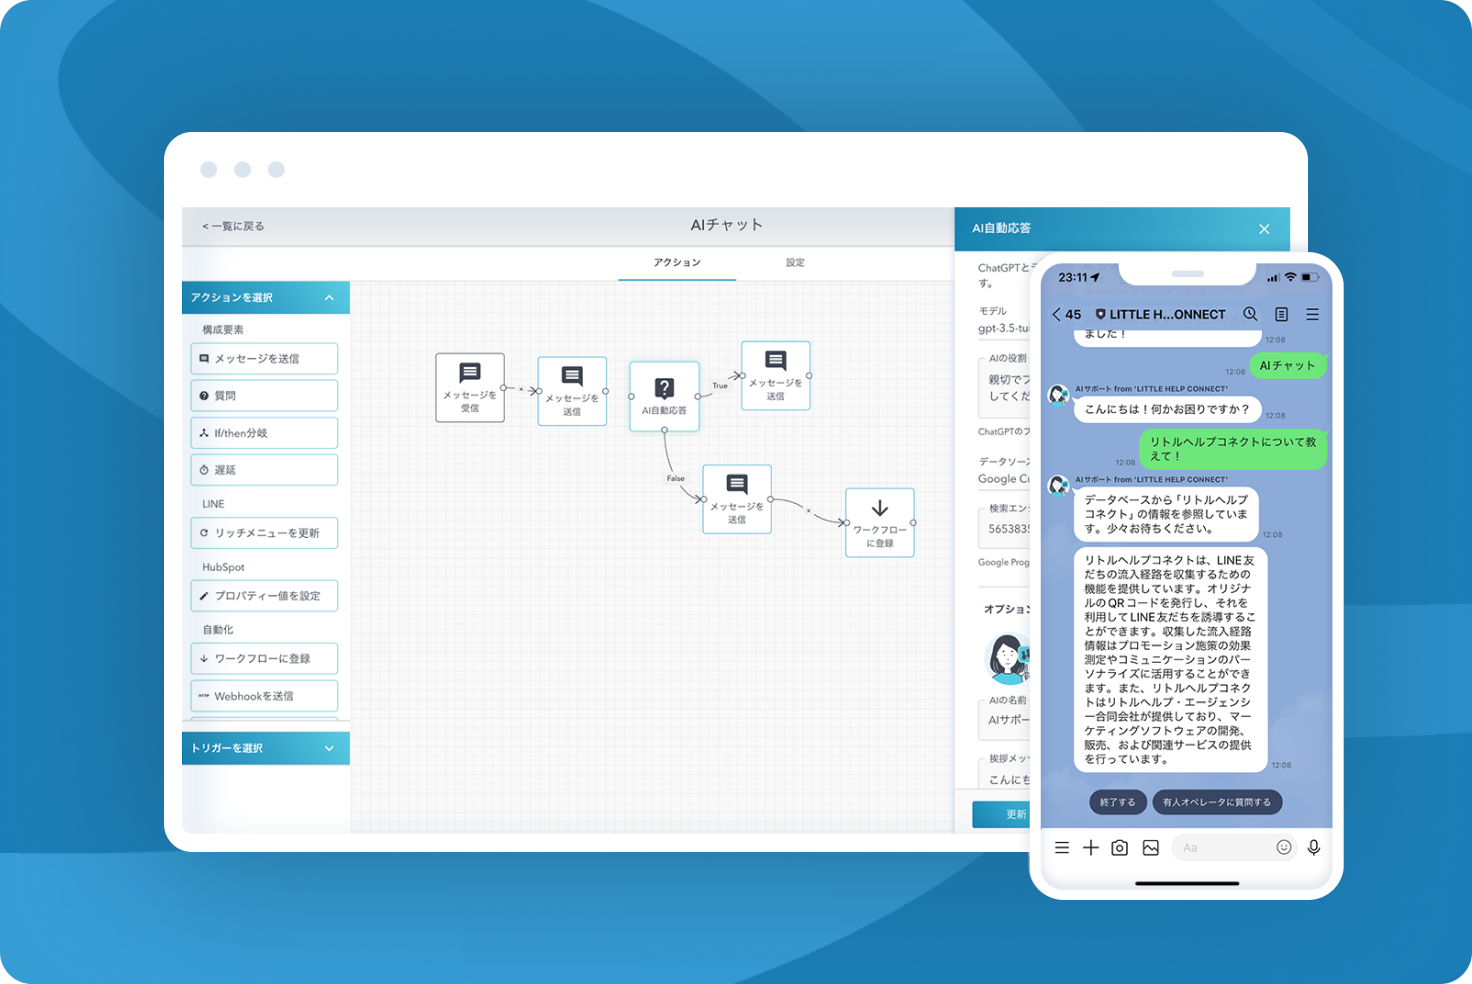The height and width of the screenshot is (984, 1472).
Task: Select the メッセージを送信 action icon
Action: (263, 358)
